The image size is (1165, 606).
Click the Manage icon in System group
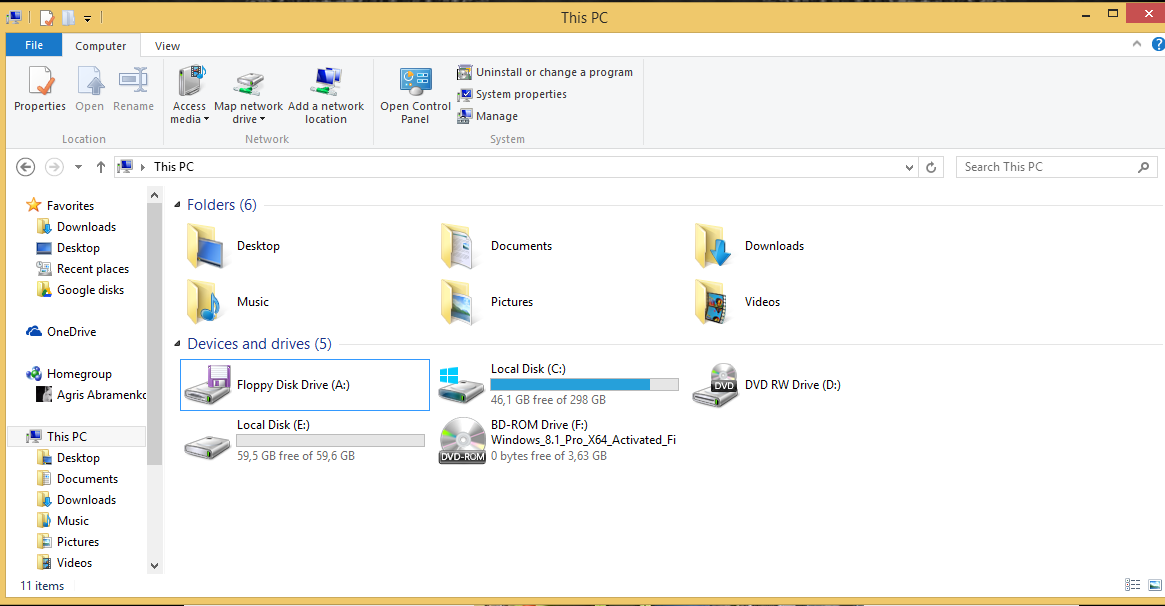(464, 116)
